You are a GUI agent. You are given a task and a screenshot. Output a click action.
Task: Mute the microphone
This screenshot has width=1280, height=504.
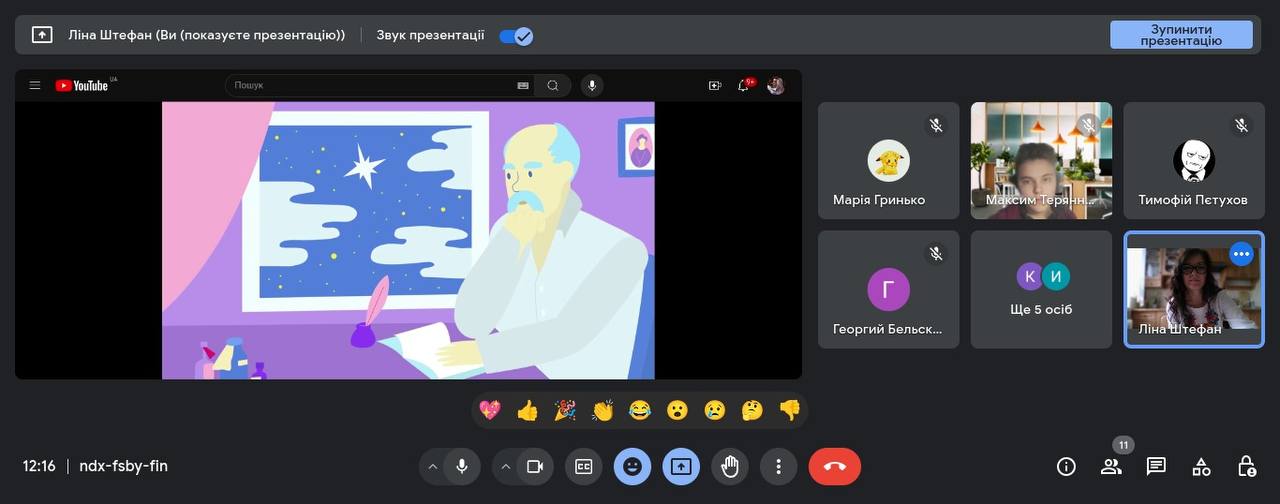pos(461,466)
